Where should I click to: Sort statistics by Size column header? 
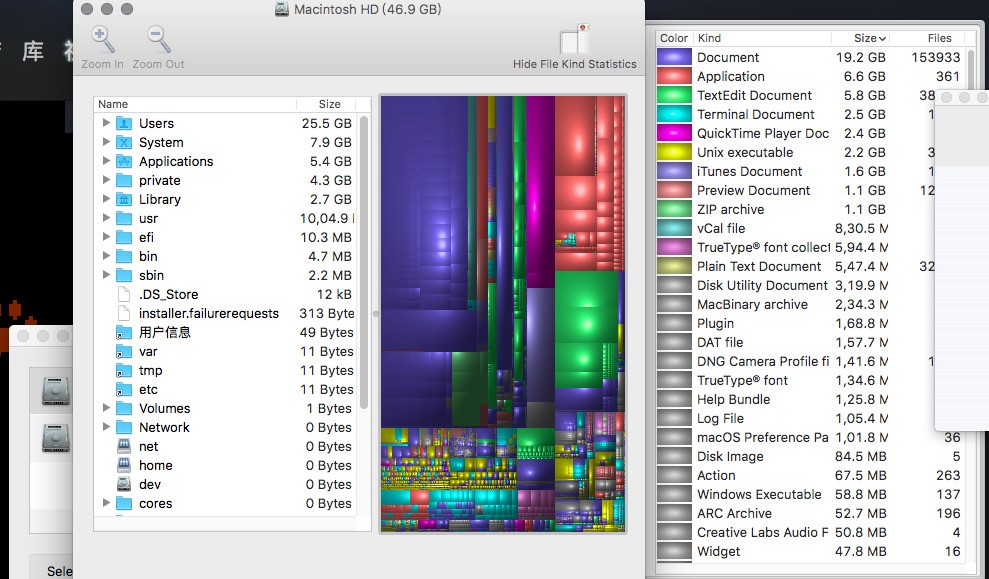click(x=860, y=38)
